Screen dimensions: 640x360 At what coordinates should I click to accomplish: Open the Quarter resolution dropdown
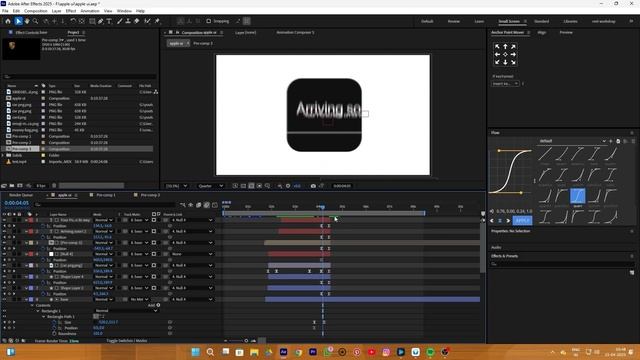210,186
